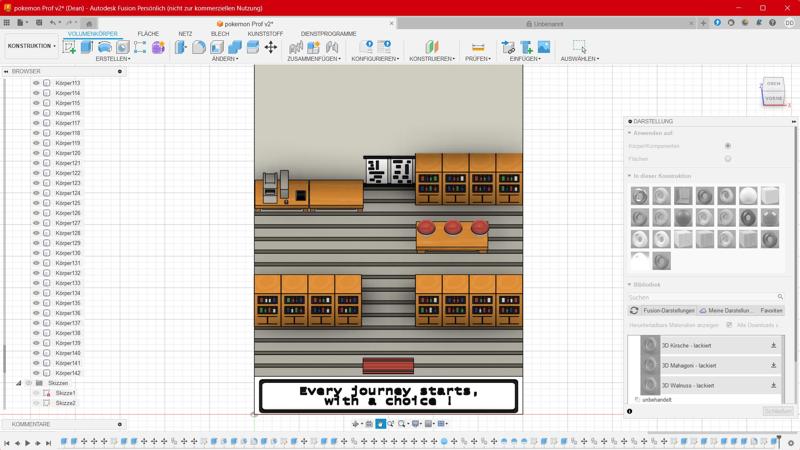
Task: Open the Favoriten library tab
Action: point(771,310)
